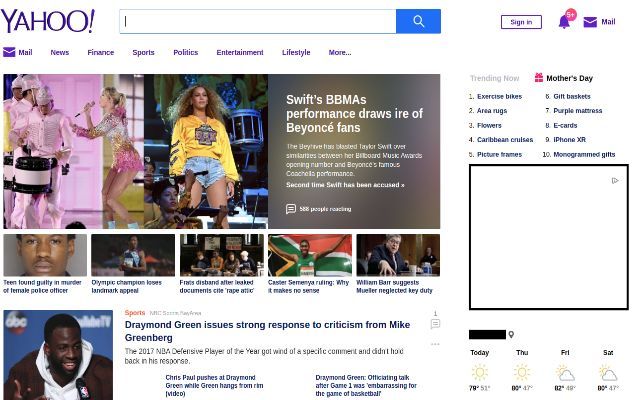Click Friday's partly cloudy weather icon
Image resolution: width=635 pixels, height=400 pixels.
pos(565,372)
